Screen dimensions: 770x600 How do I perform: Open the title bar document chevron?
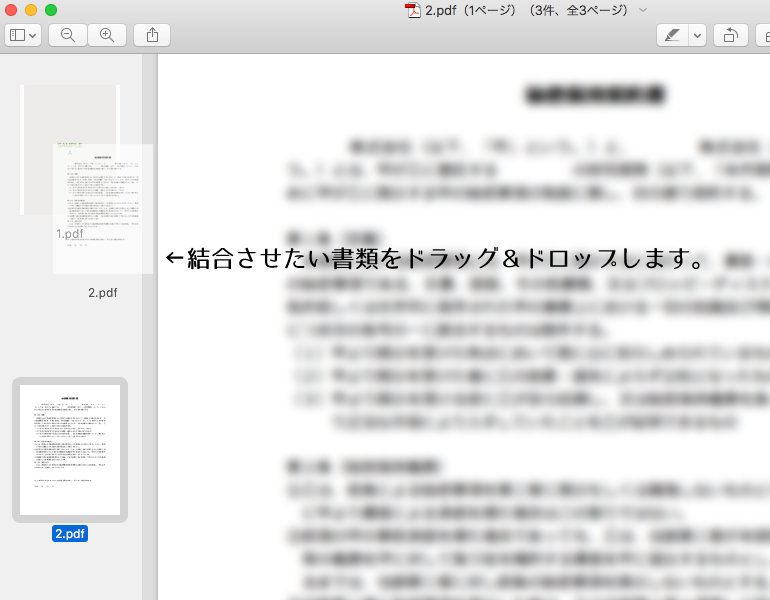[x=643, y=10]
